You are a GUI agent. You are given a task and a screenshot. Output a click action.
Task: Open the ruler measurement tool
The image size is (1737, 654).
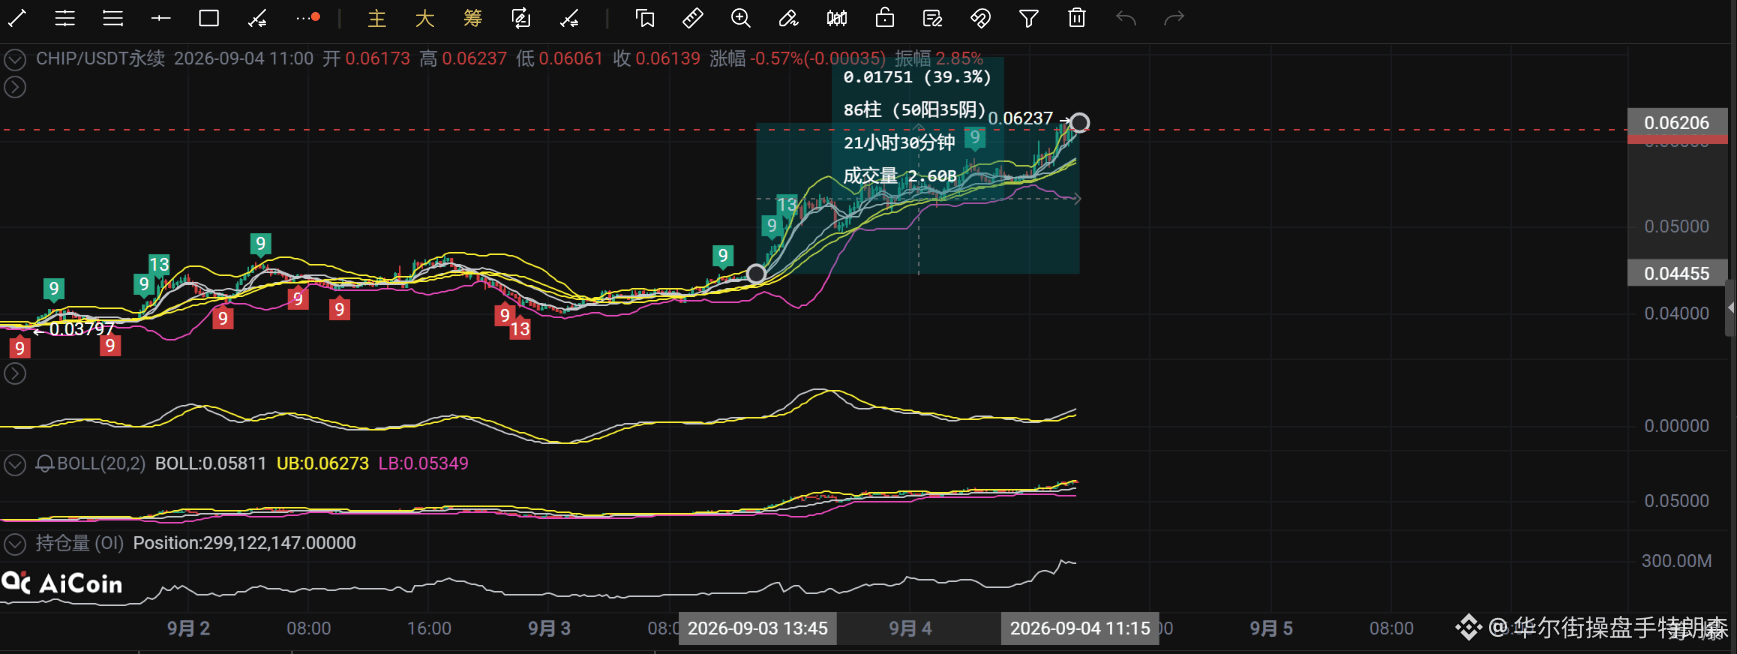point(692,18)
